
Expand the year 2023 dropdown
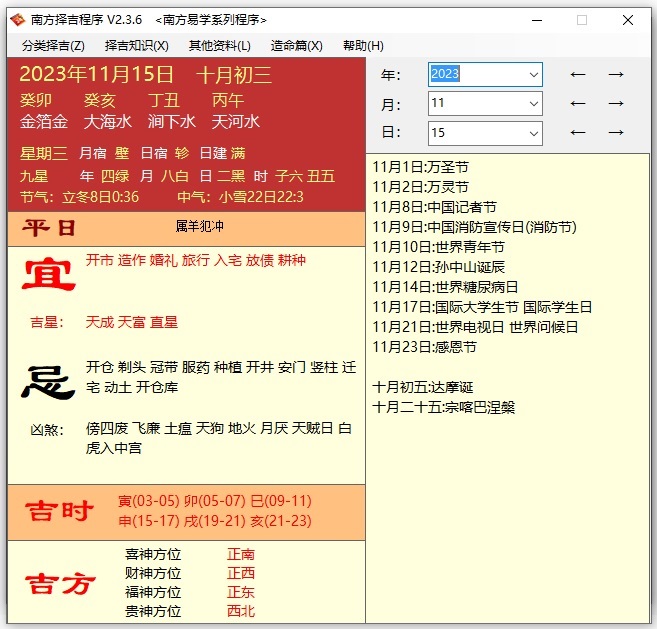click(532, 75)
